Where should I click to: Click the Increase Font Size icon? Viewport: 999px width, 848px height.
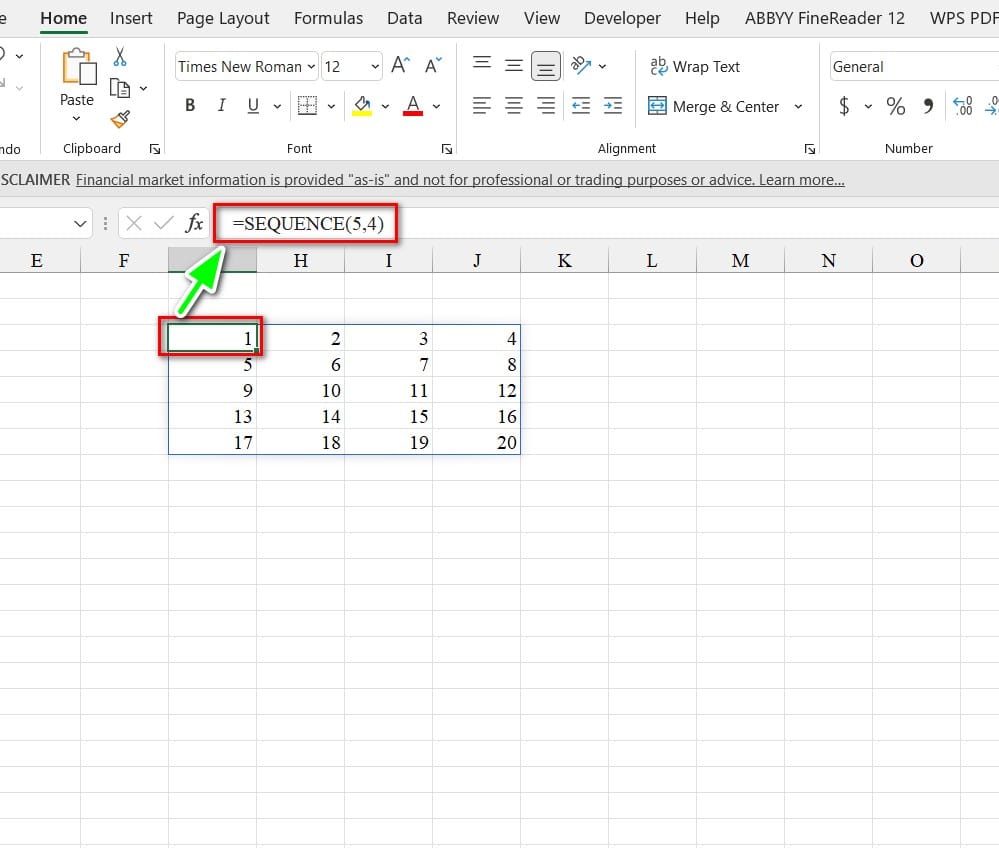400,66
